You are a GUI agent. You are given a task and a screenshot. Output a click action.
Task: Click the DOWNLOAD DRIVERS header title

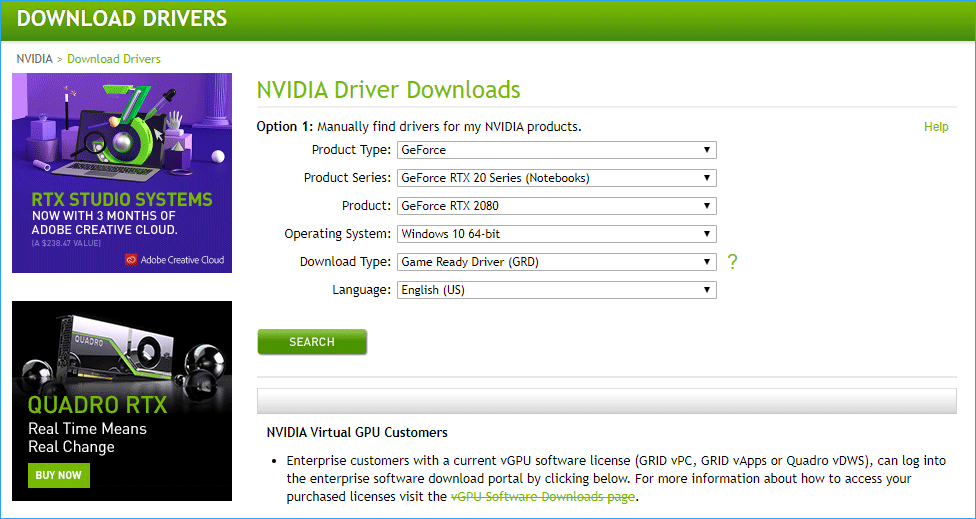tap(122, 19)
